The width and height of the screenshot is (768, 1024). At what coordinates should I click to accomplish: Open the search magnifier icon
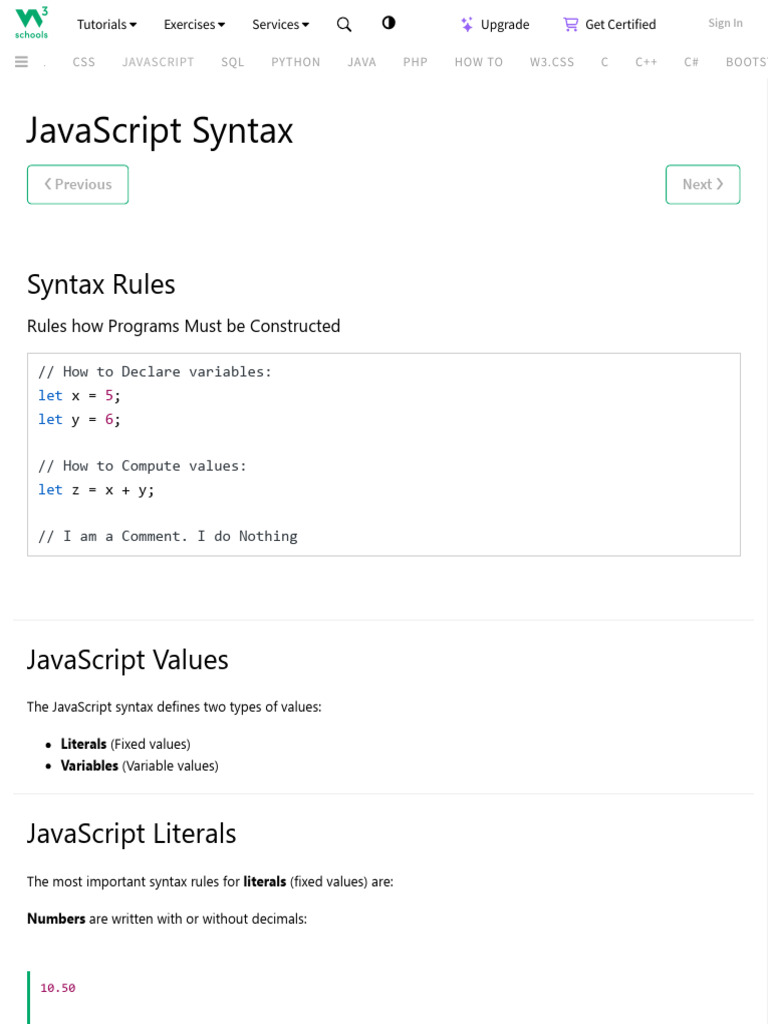click(344, 24)
